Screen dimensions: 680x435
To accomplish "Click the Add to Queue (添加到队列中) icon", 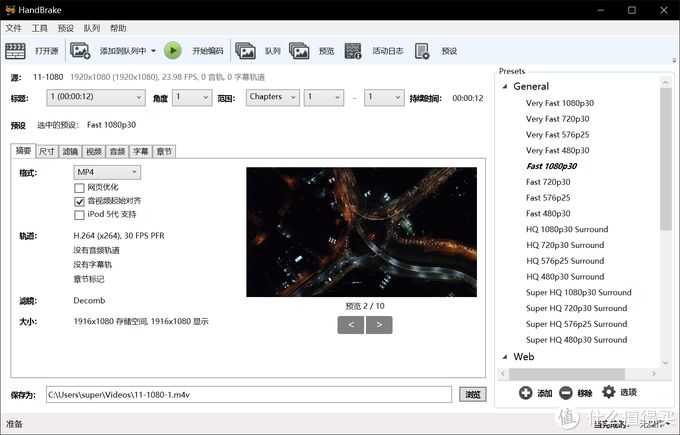I will click(81, 50).
